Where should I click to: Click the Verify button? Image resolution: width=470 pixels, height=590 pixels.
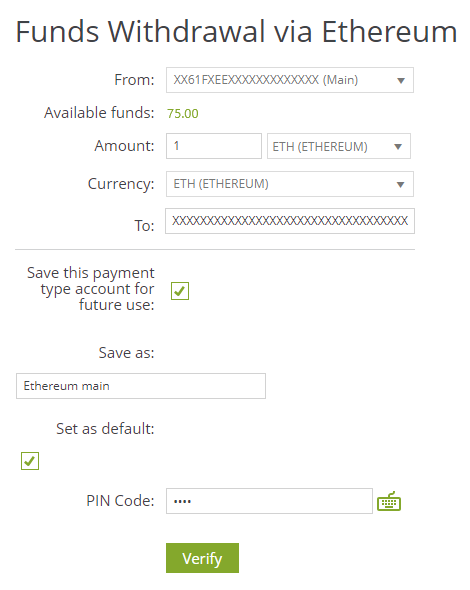[x=202, y=558]
